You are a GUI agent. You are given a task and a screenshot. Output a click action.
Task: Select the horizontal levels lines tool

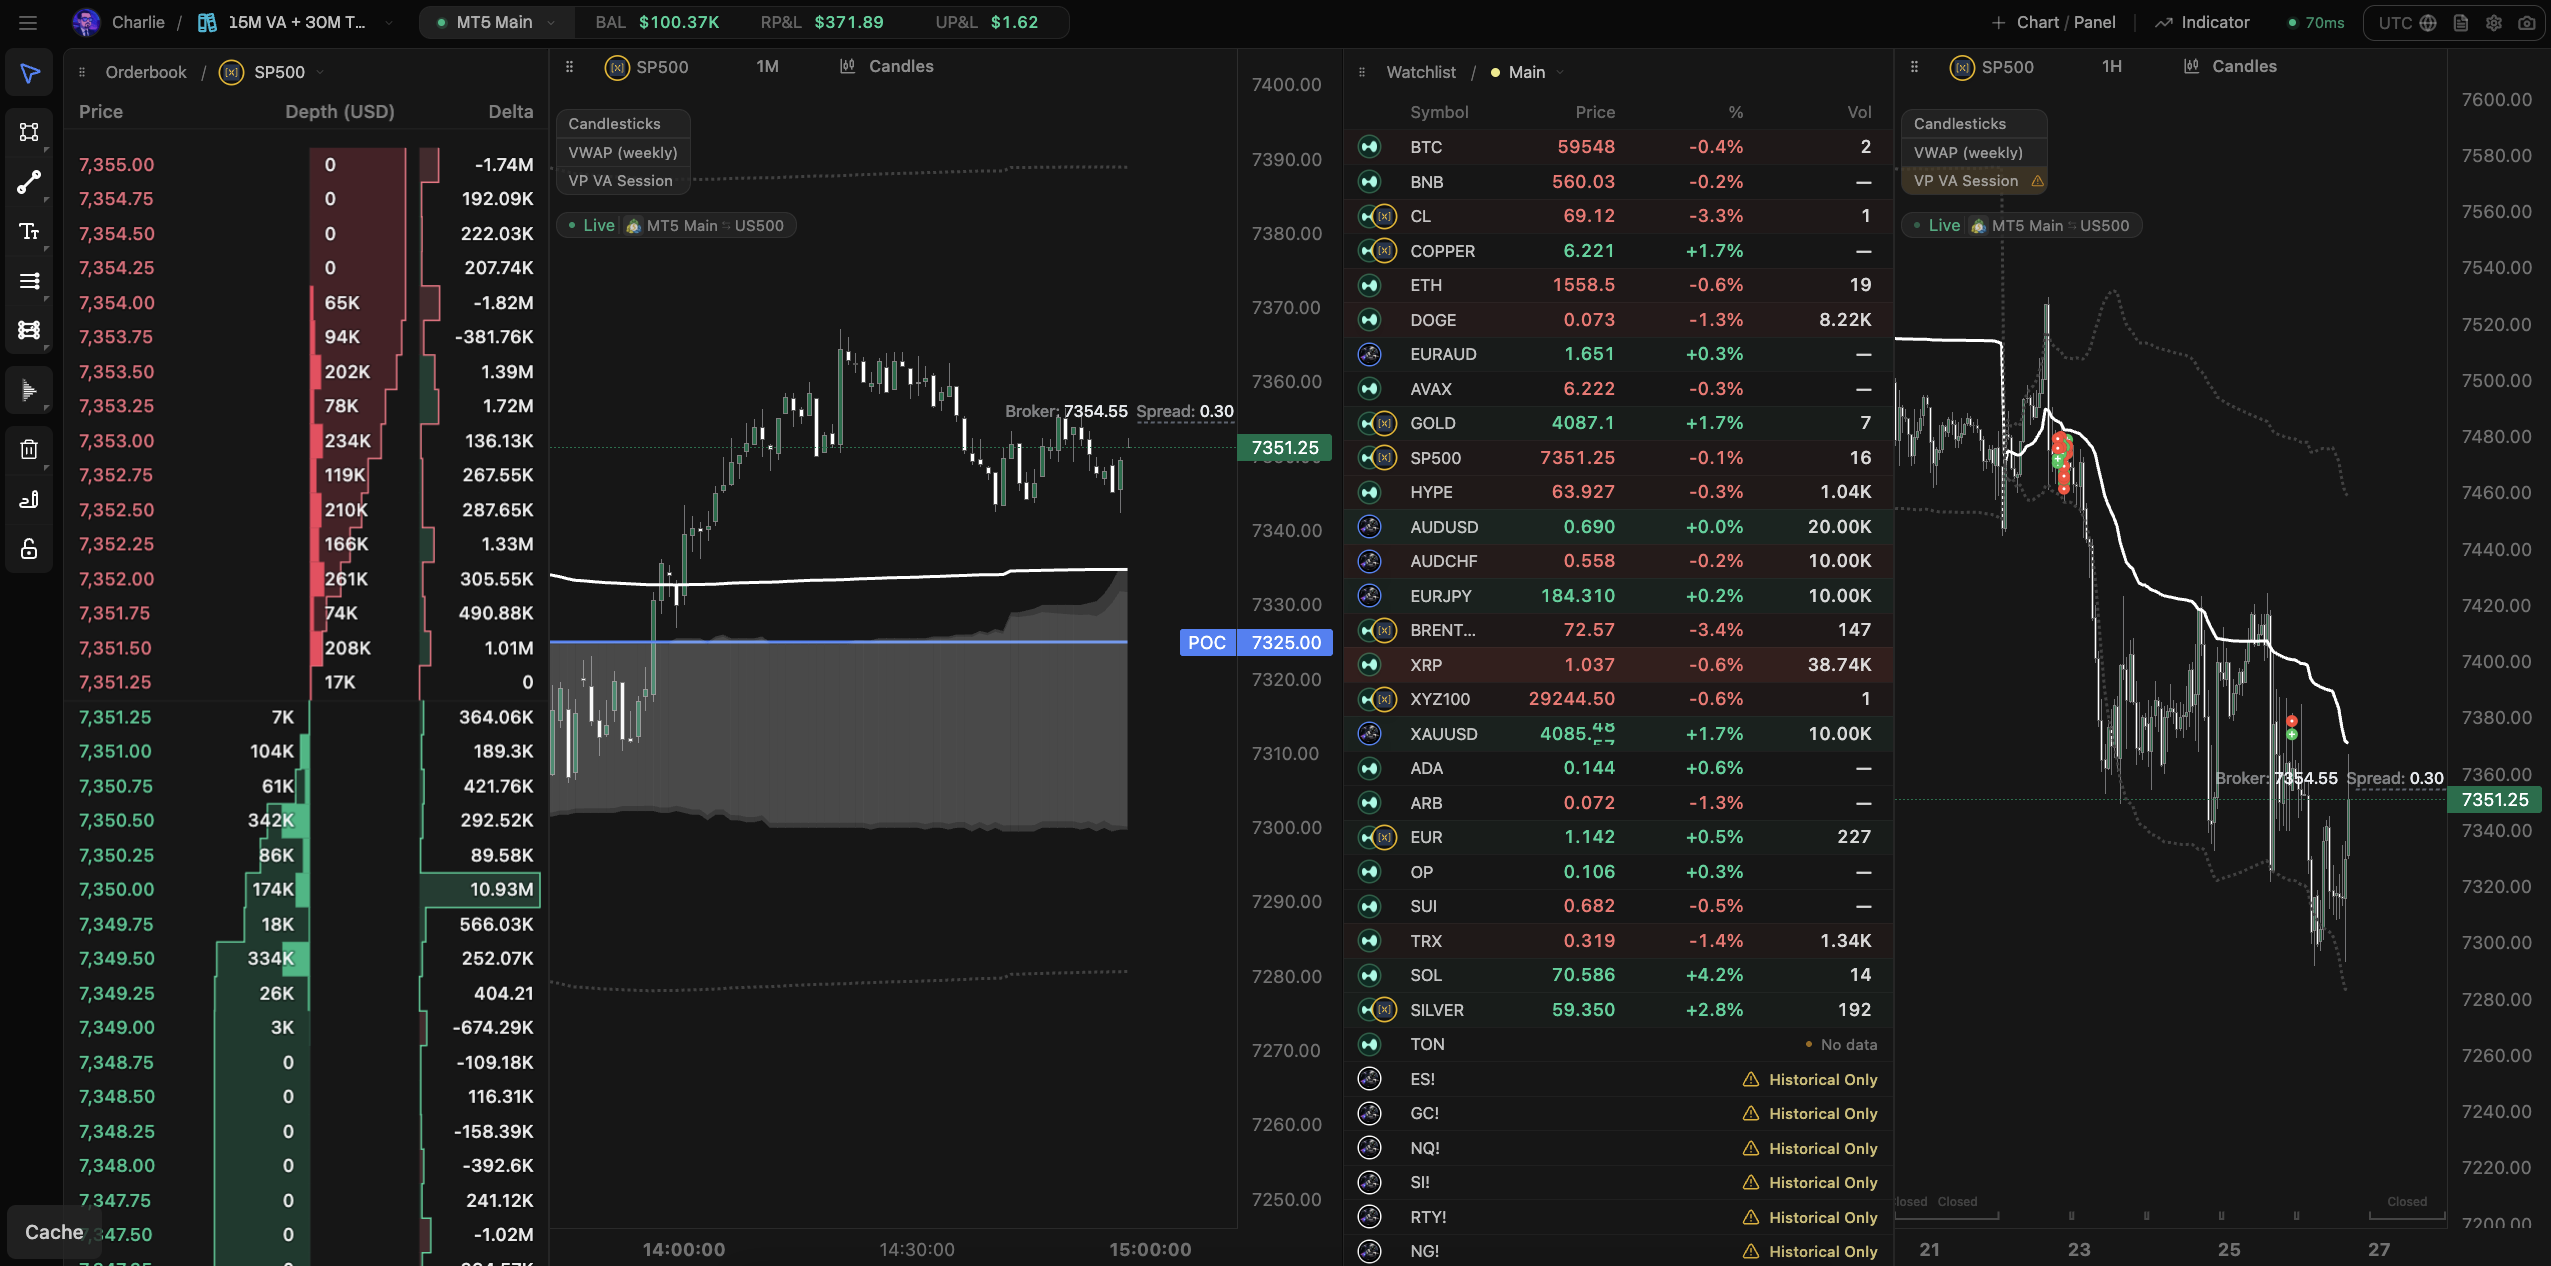pyautogui.click(x=29, y=281)
